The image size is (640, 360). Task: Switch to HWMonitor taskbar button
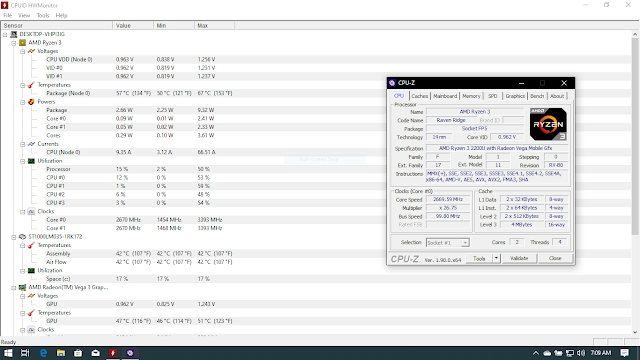click(x=113, y=353)
